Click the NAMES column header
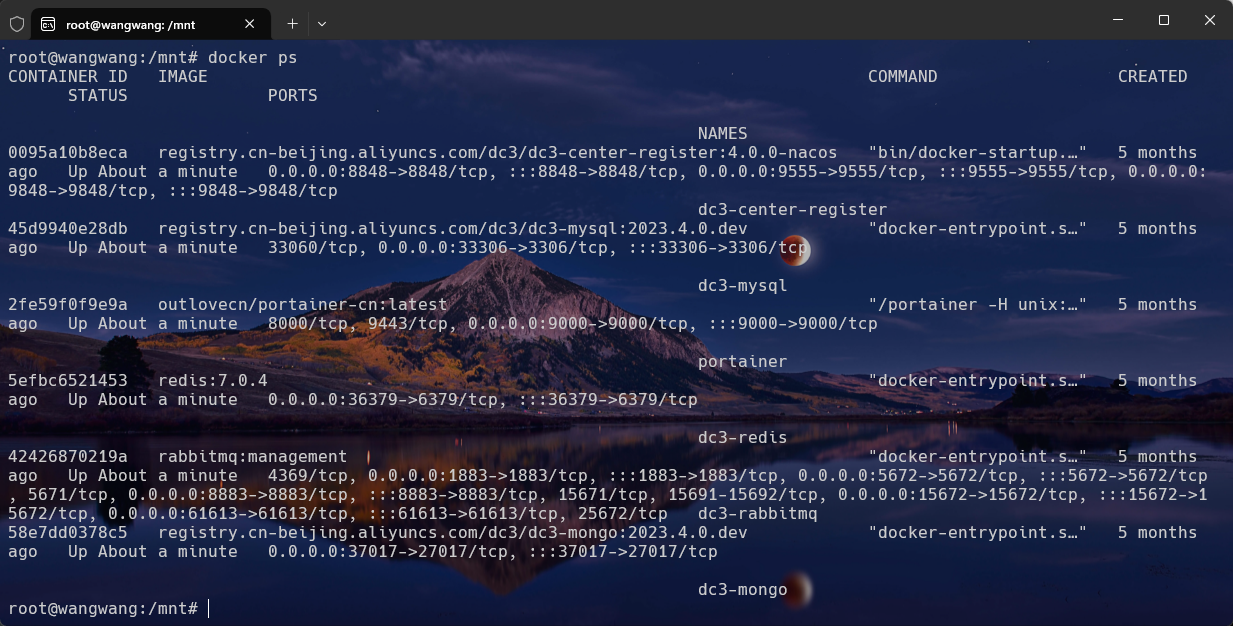 coord(722,134)
